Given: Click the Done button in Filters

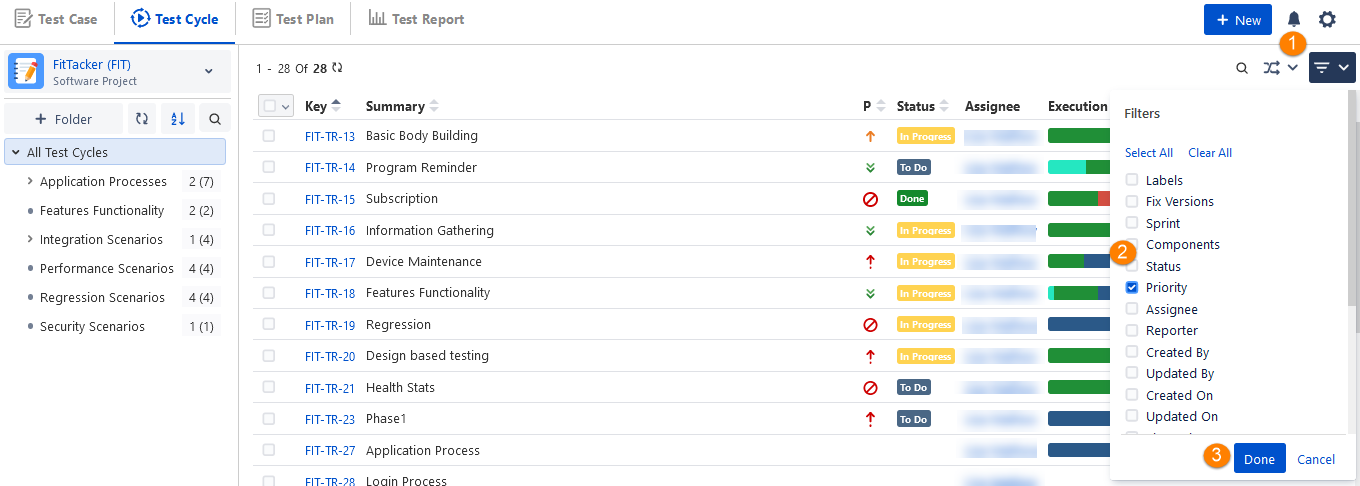Looking at the screenshot, I should pyautogui.click(x=1260, y=459).
